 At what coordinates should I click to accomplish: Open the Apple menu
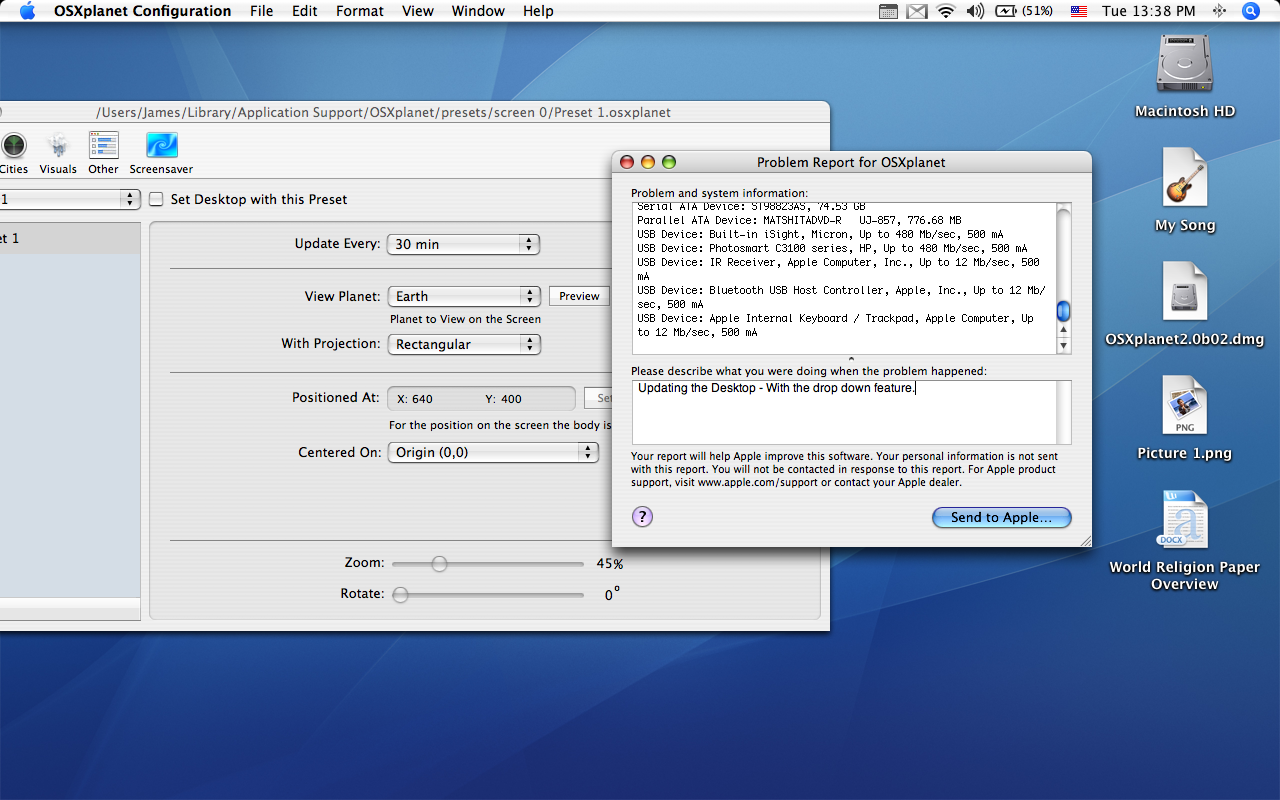pyautogui.click(x=27, y=11)
